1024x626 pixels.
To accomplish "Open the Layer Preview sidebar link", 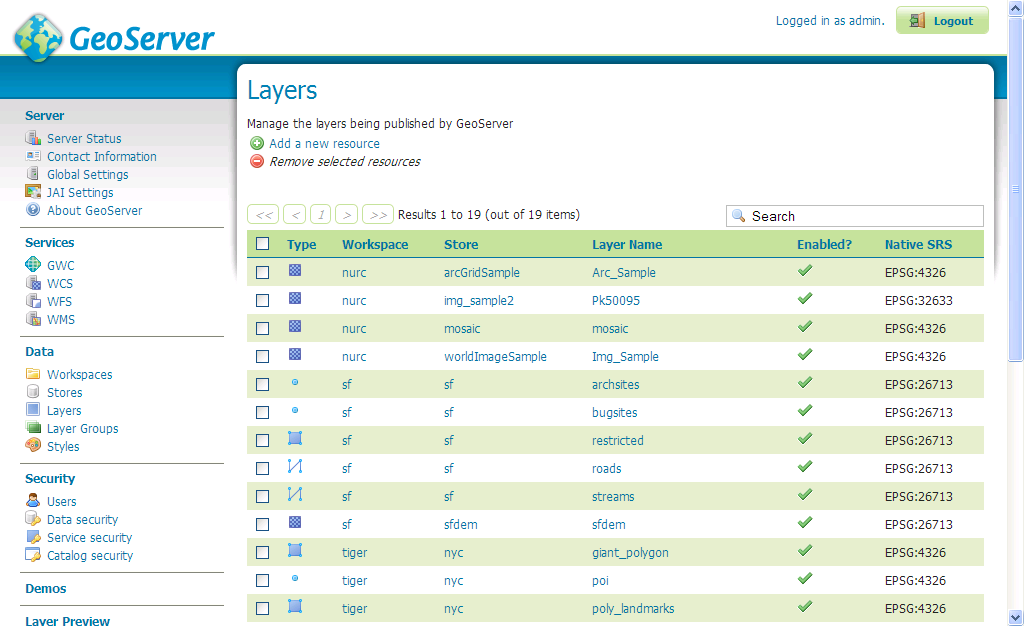I will (x=67, y=620).
